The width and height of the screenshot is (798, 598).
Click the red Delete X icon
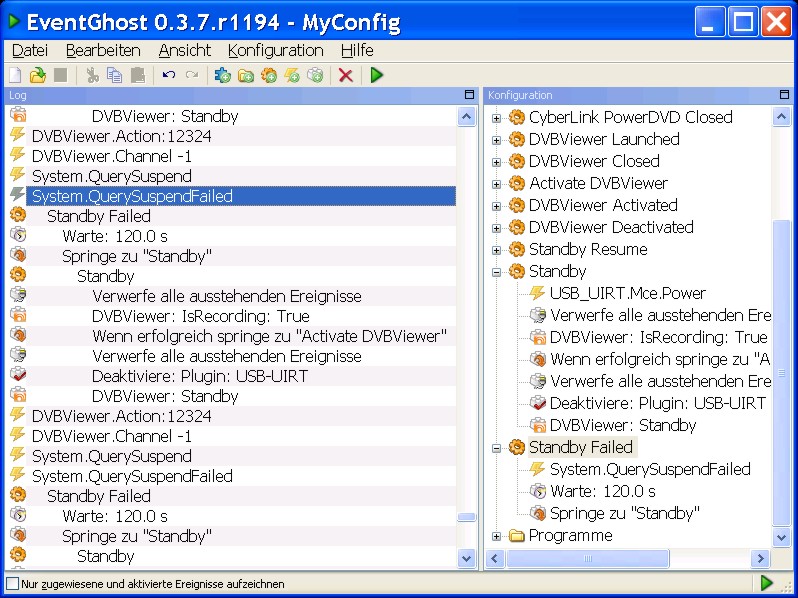pos(346,75)
